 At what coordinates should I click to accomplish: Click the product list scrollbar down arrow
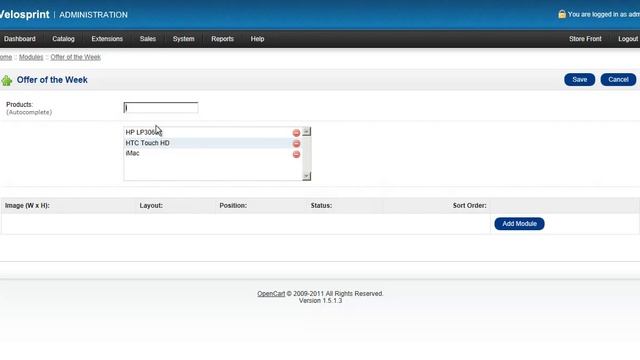tap(307, 176)
